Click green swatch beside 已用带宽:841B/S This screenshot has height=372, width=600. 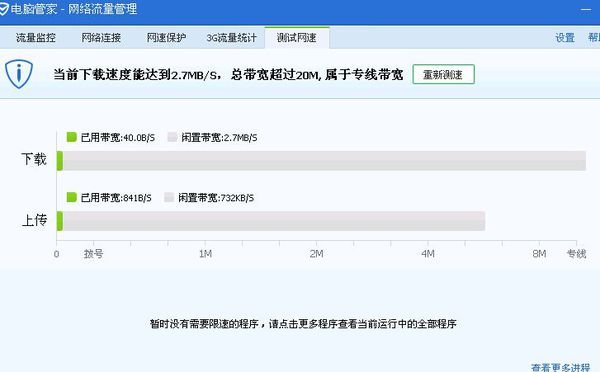click(x=72, y=197)
